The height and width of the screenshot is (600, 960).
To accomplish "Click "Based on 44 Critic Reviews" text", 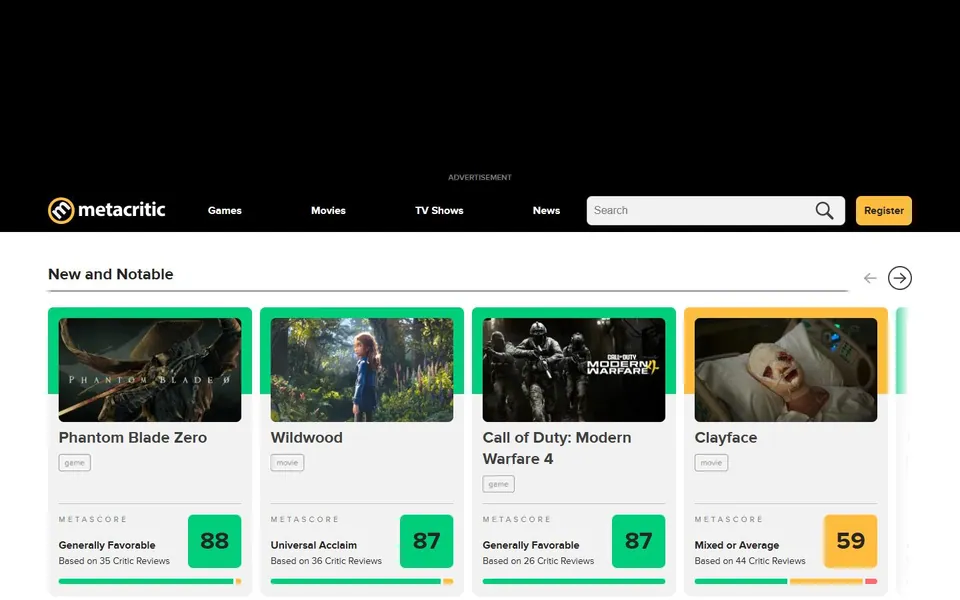I will point(750,561).
